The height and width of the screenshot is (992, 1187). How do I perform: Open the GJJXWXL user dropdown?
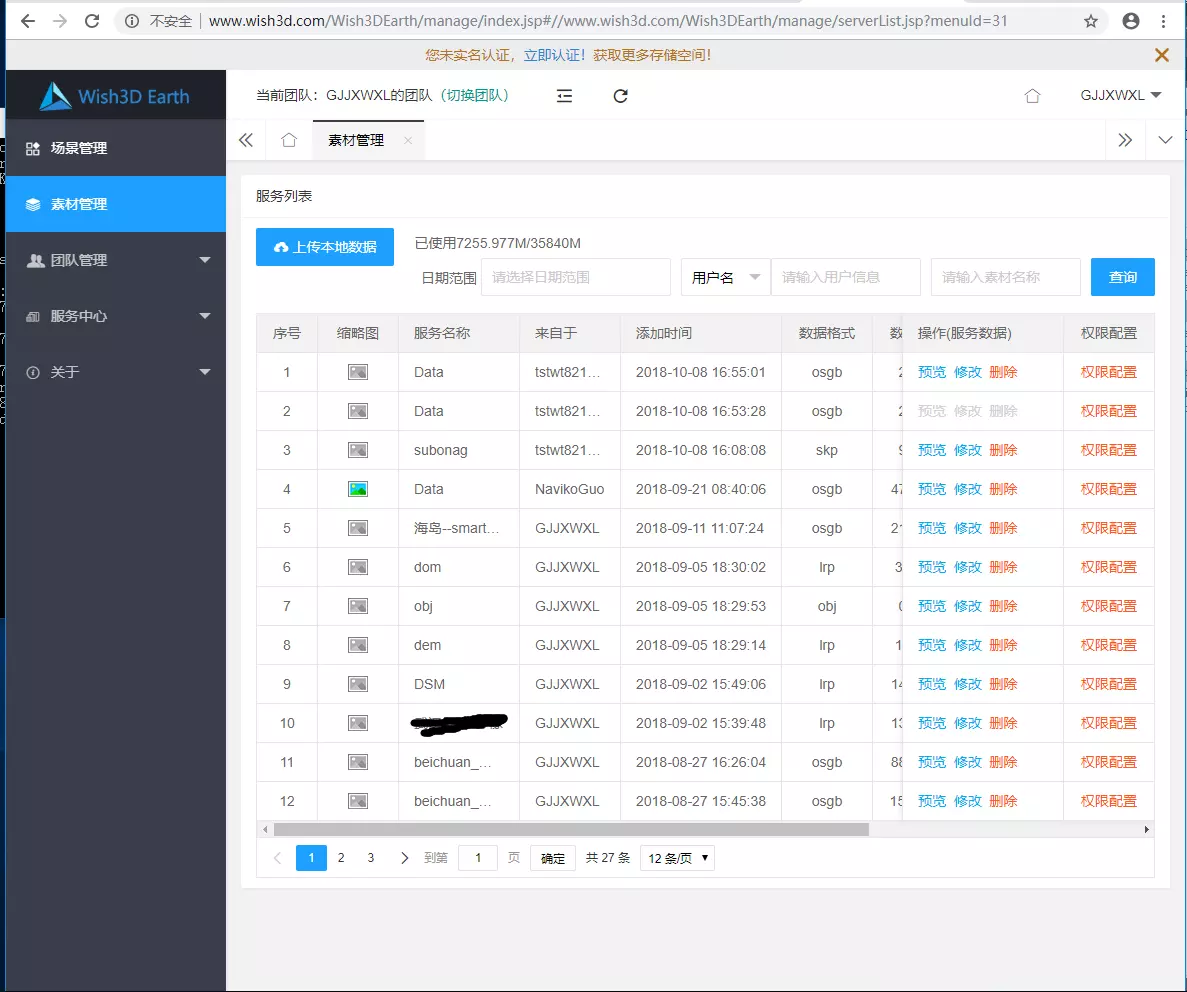[x=1120, y=95]
